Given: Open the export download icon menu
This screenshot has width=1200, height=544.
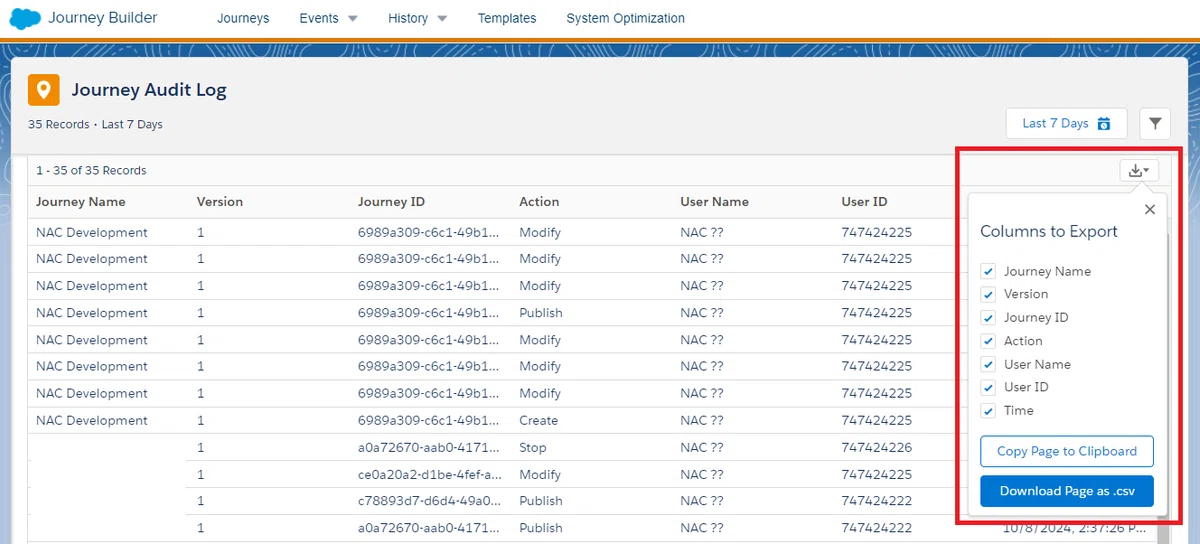Looking at the screenshot, I should click(x=1140, y=170).
